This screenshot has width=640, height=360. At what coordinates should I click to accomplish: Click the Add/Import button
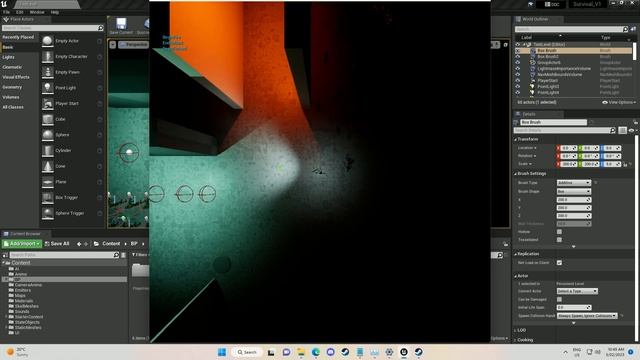point(22,244)
